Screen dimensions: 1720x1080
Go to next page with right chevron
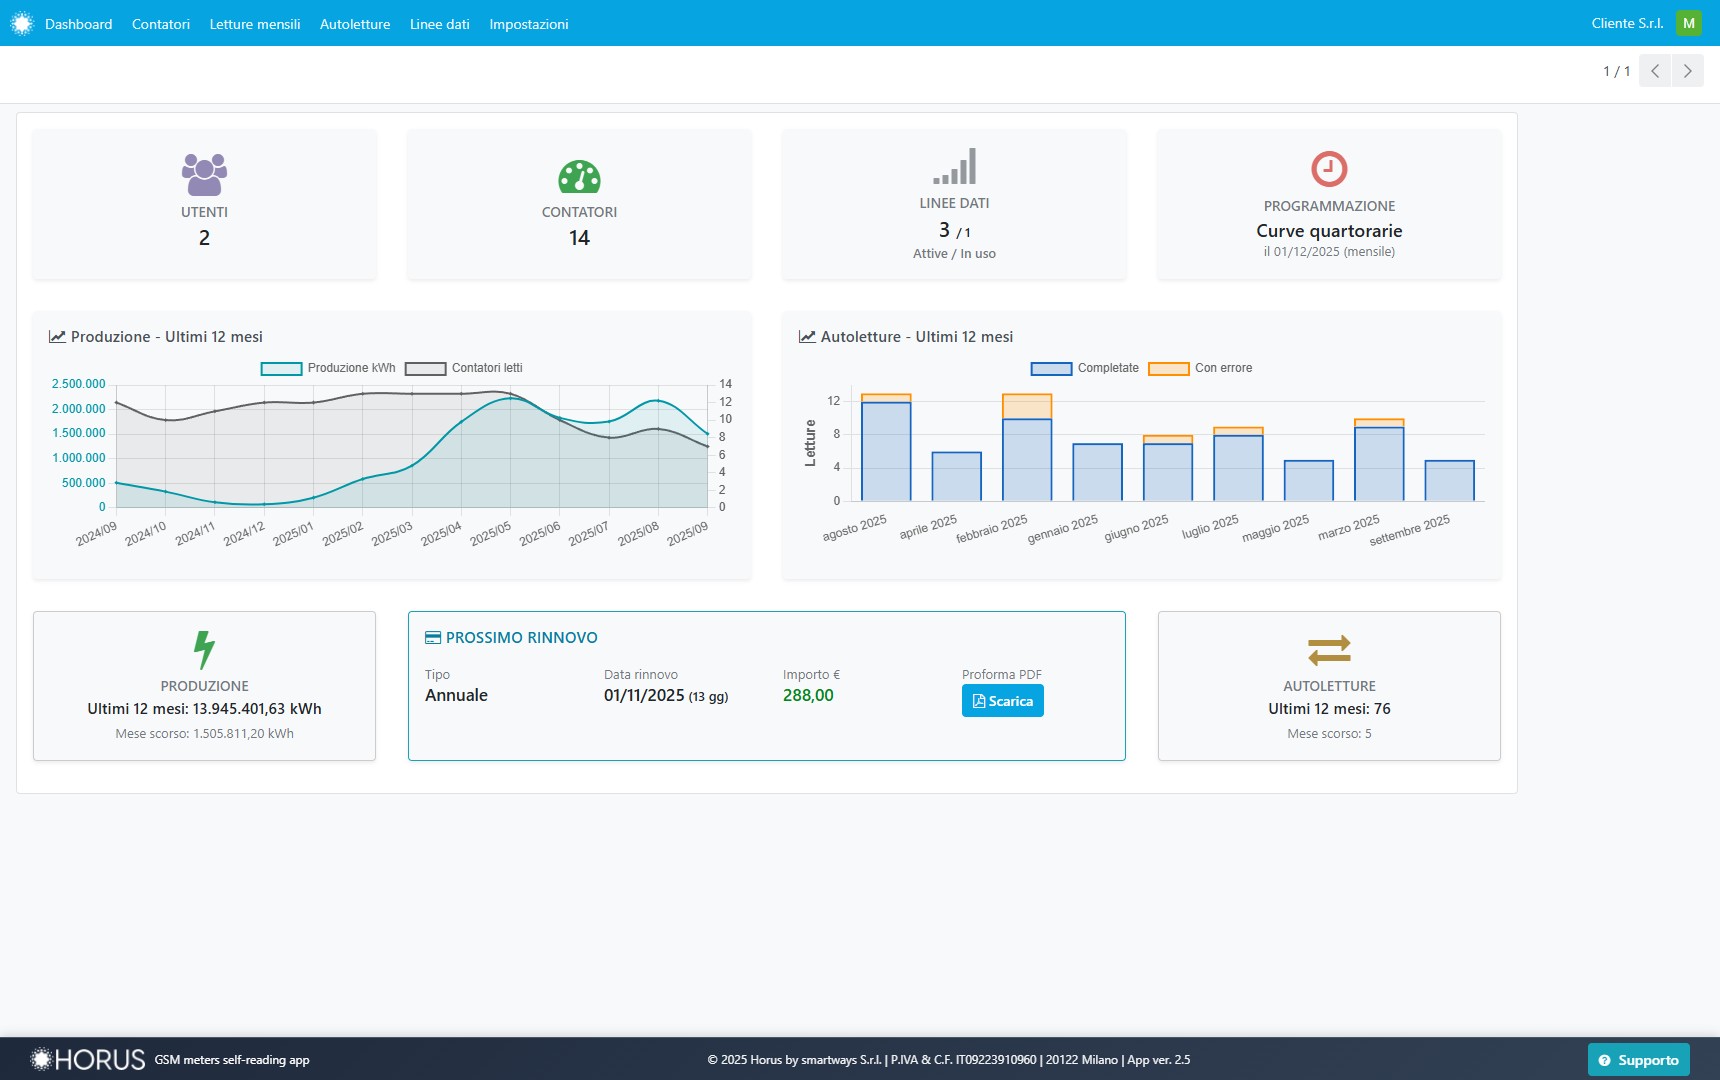(1688, 71)
